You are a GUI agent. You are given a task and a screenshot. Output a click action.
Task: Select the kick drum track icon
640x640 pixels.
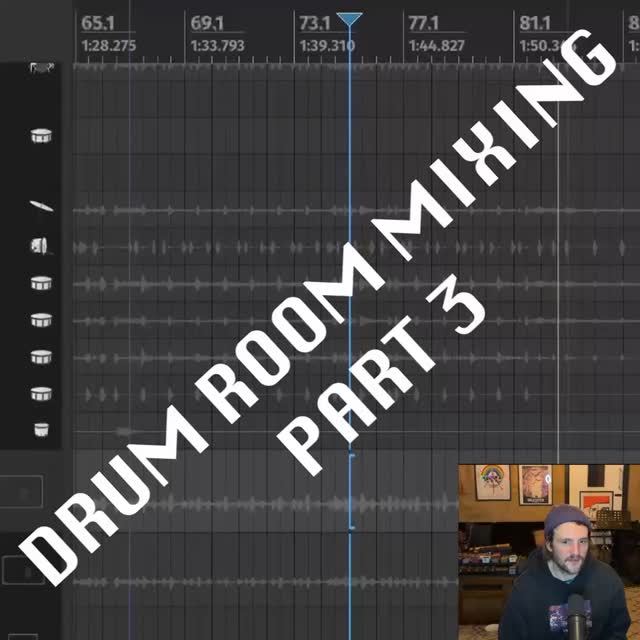[x=40, y=246]
